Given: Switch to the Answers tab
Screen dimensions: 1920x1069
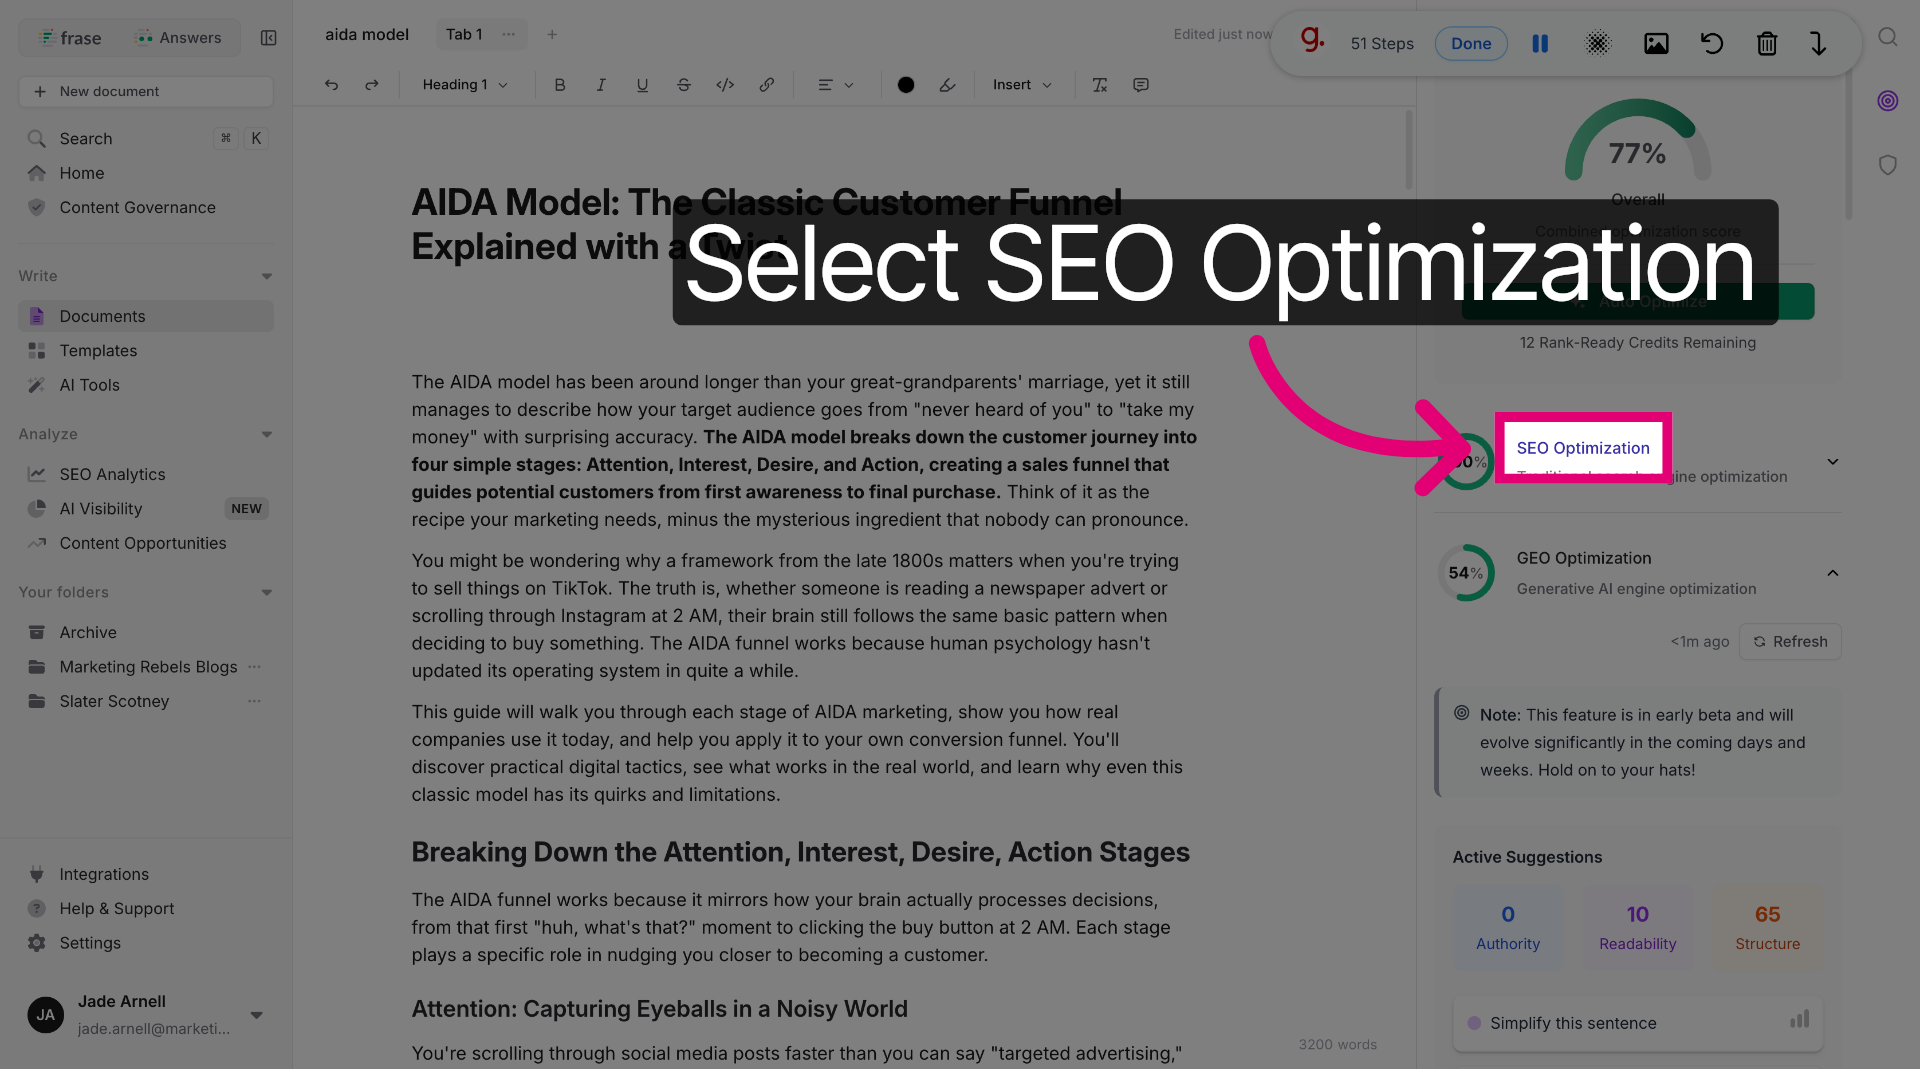Looking at the screenshot, I should coord(179,38).
